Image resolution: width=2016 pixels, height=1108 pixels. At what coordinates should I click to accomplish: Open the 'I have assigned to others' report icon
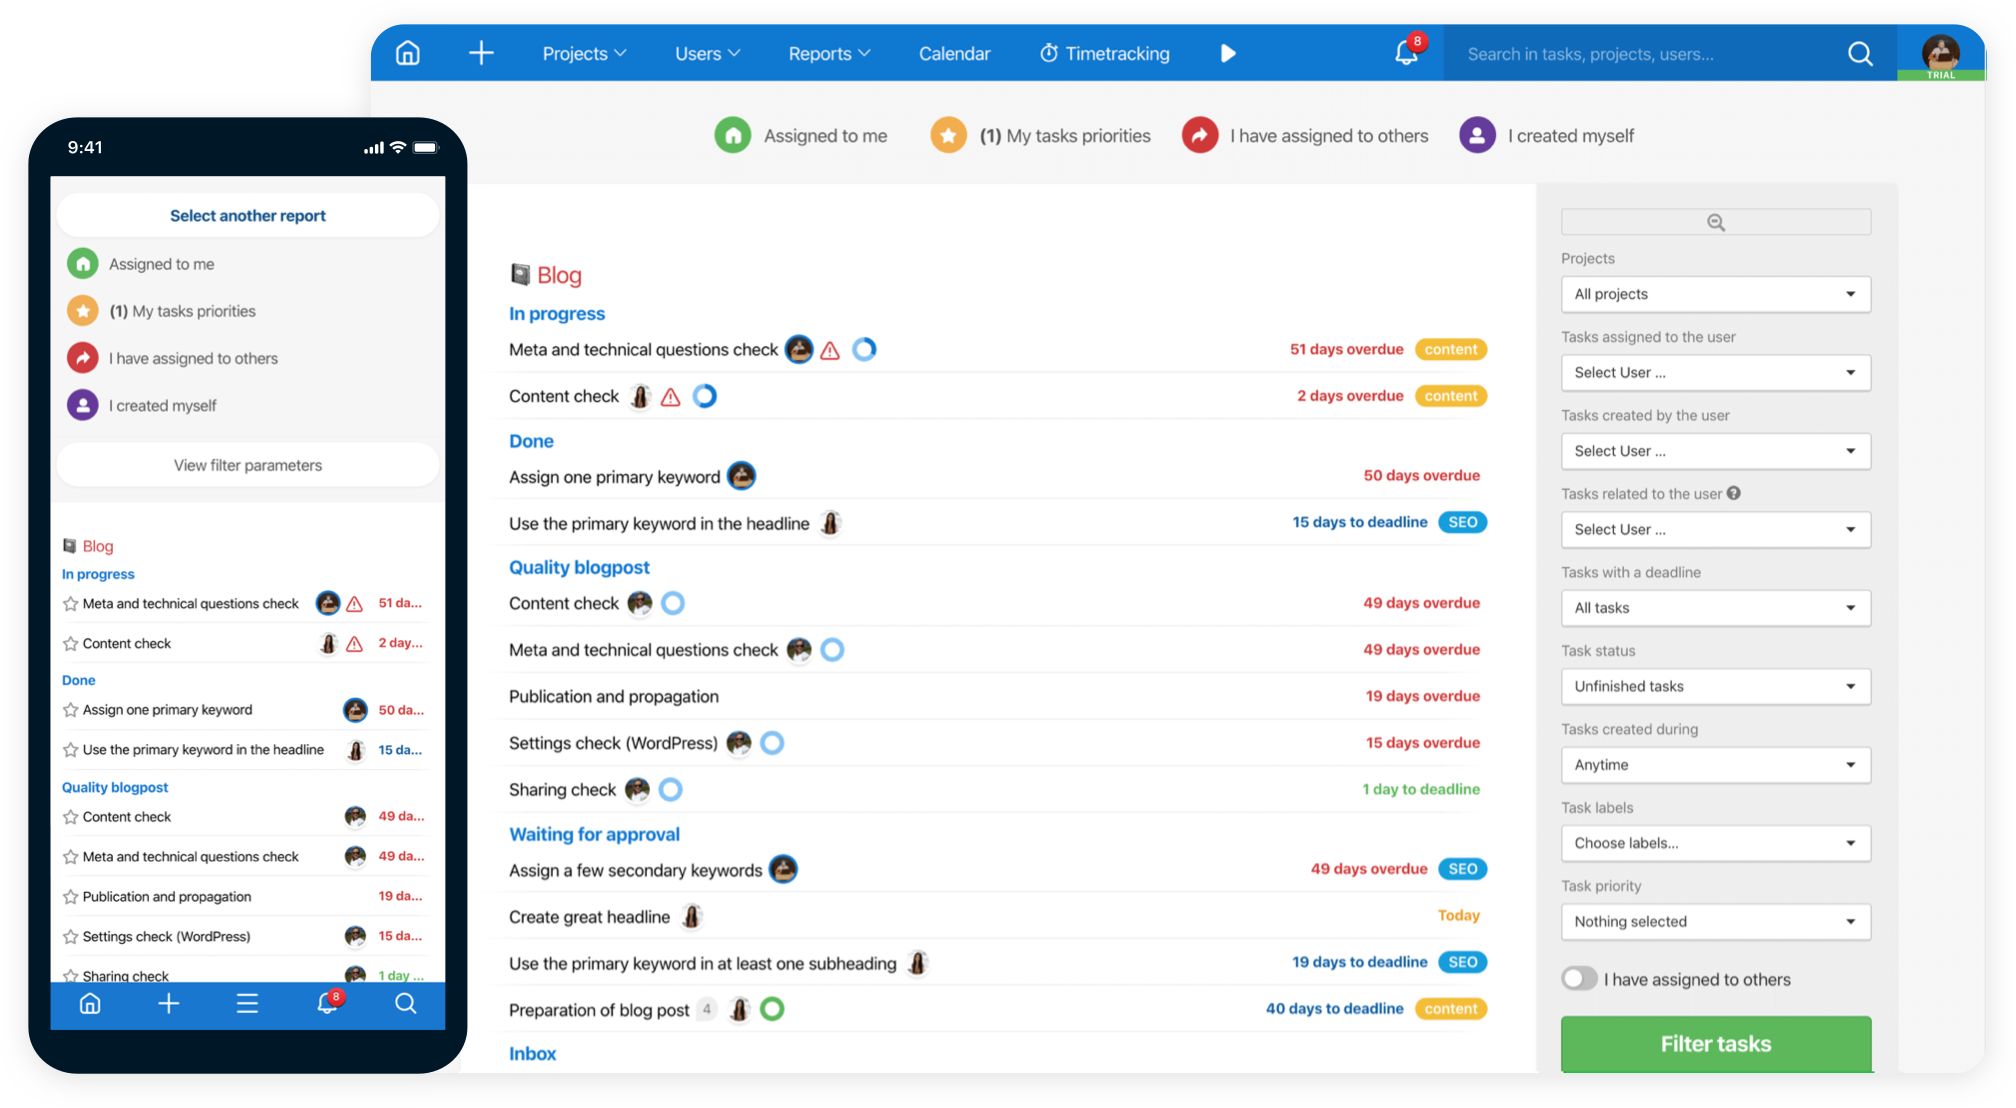point(1200,135)
